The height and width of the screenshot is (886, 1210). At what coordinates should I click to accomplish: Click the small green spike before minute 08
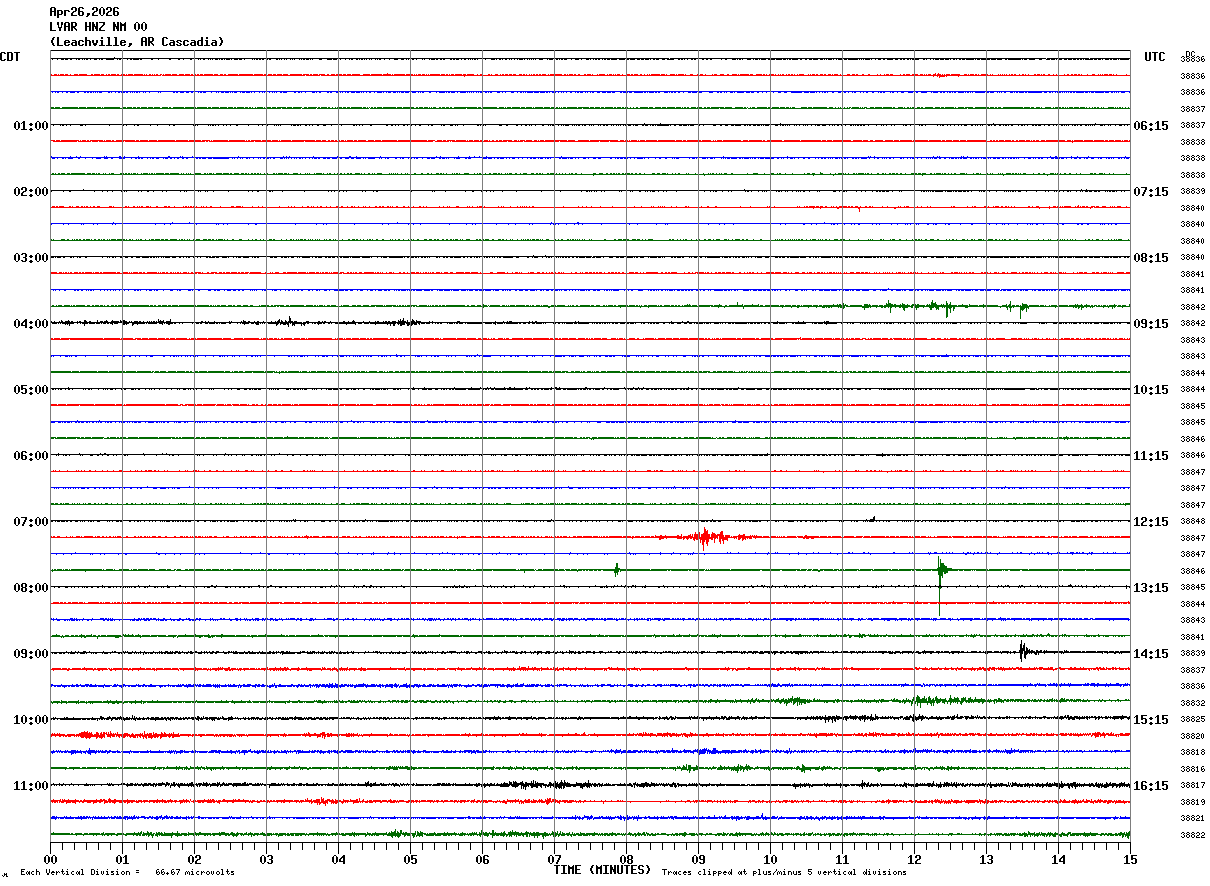(x=617, y=569)
